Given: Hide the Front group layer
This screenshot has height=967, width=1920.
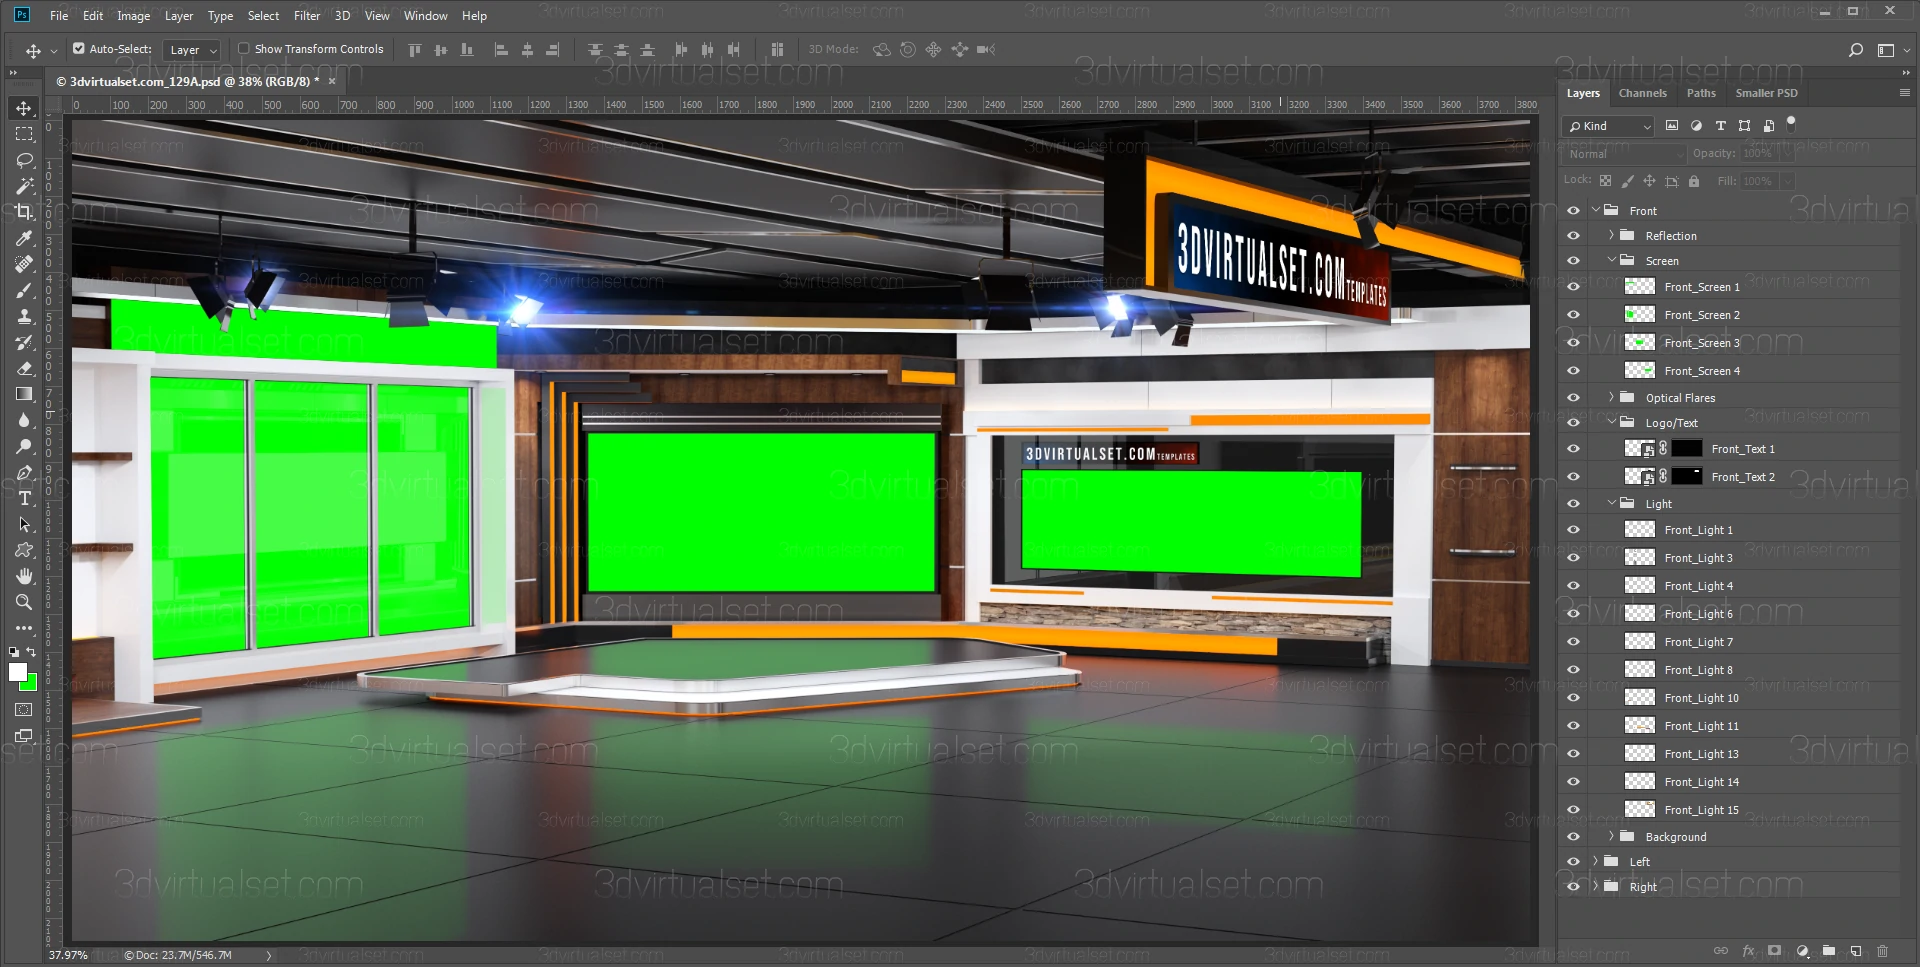Looking at the screenshot, I should coord(1573,211).
